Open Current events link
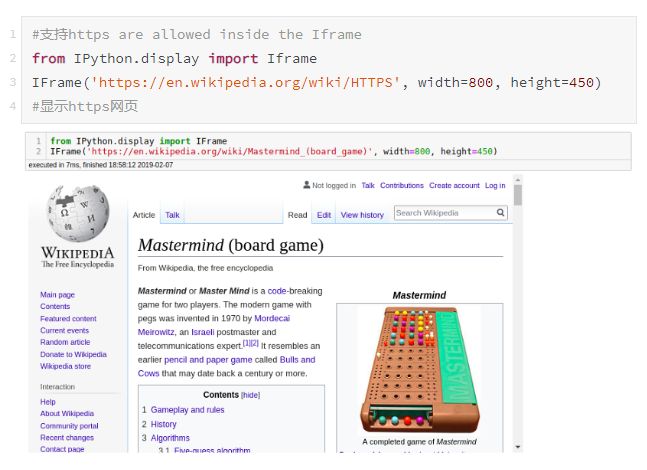 click(x=64, y=331)
